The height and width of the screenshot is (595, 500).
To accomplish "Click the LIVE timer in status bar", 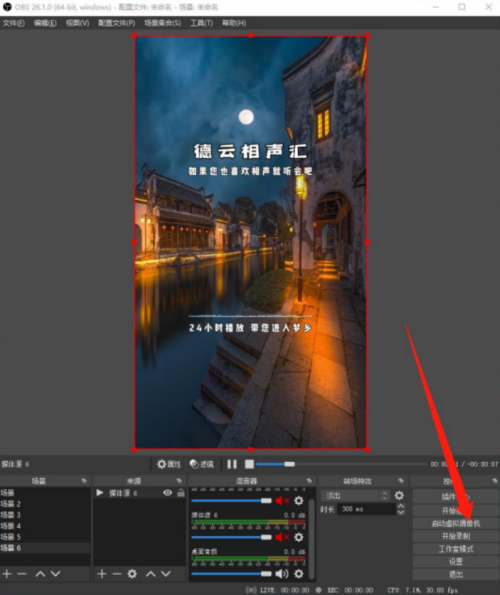I will click(x=285, y=590).
